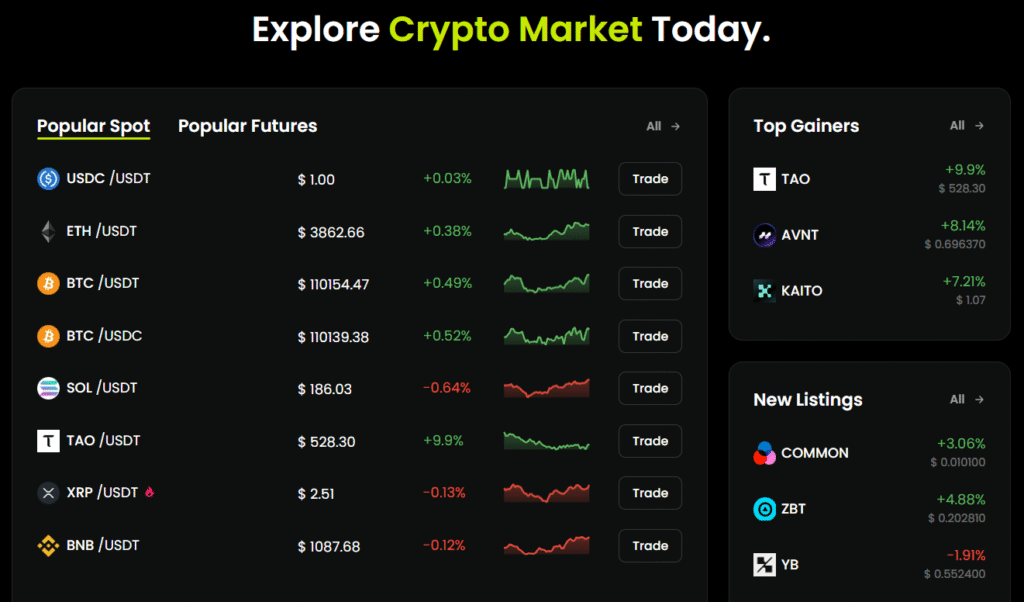View All popular spot markets
The image size is (1024, 602).
click(663, 127)
